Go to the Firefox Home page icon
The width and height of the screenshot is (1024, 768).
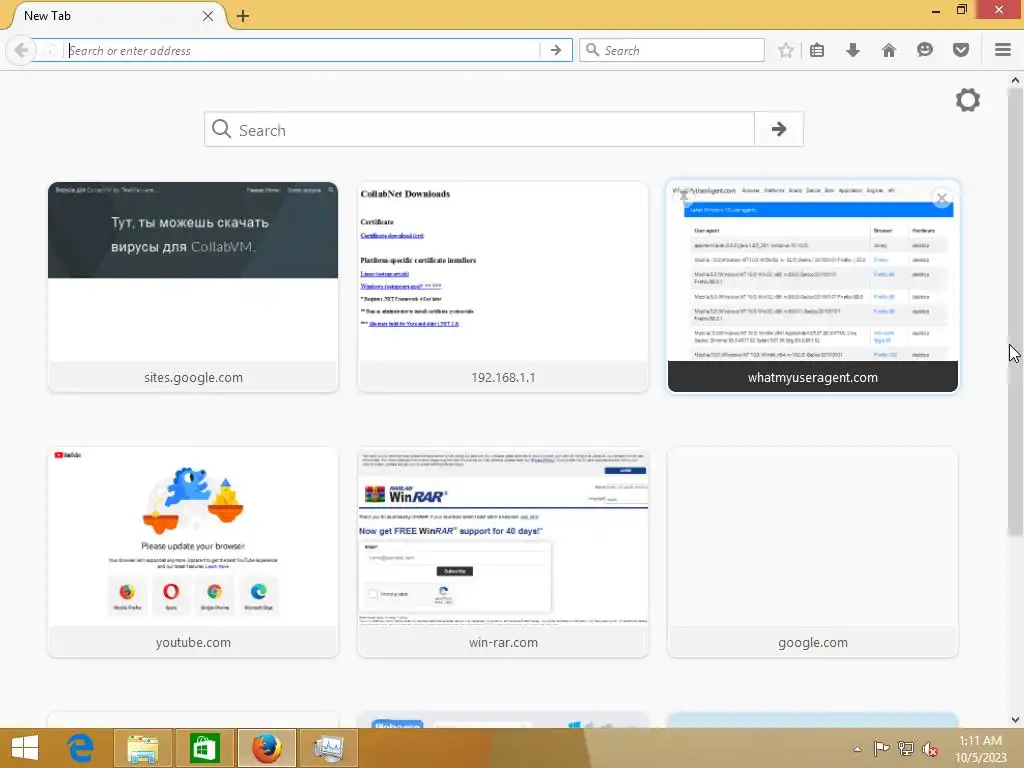(888, 50)
